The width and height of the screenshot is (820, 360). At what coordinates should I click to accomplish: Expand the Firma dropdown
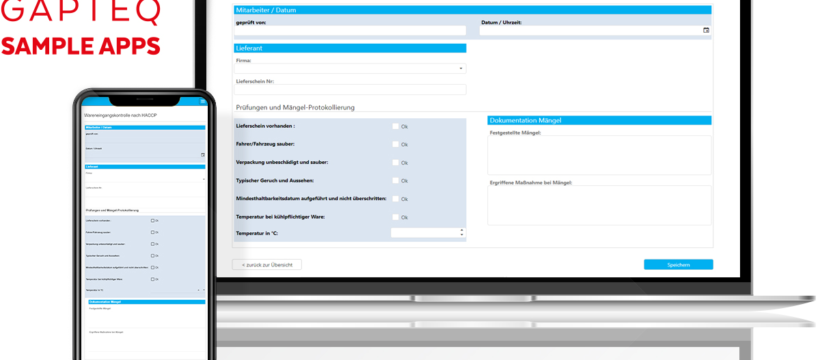pos(350,69)
